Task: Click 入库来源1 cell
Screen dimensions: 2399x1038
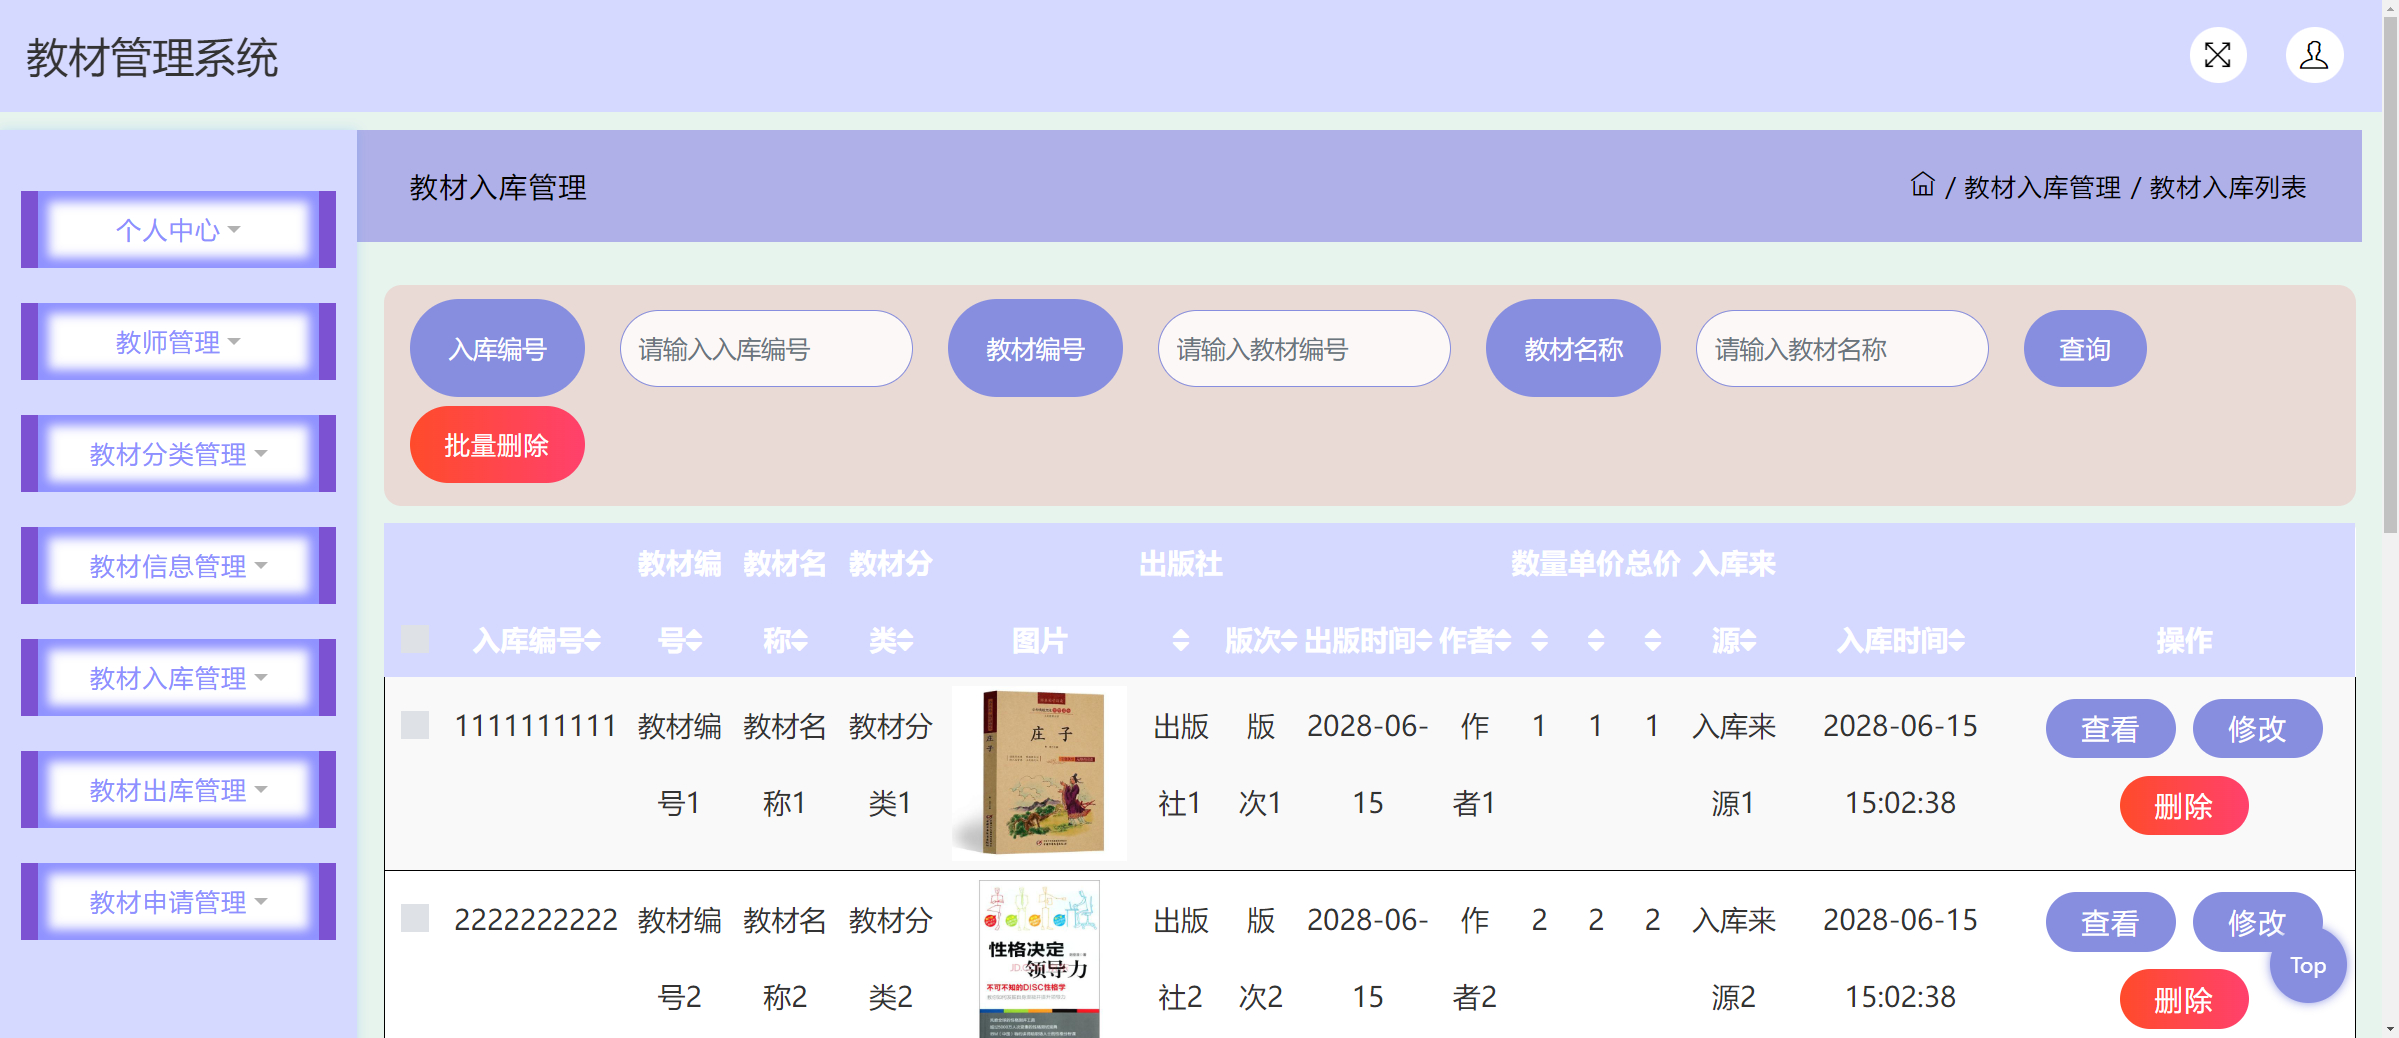Action: (1734, 765)
